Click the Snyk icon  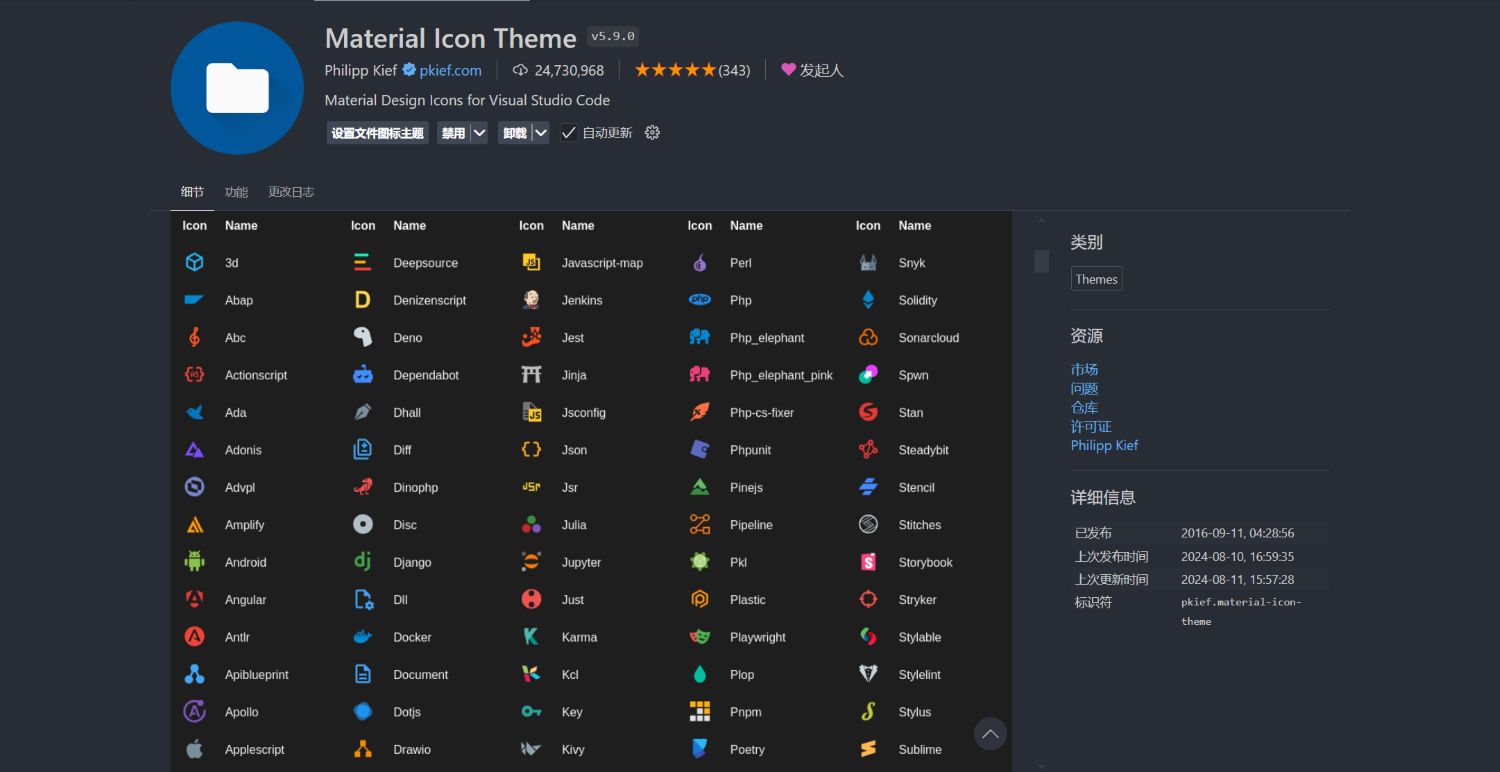(868, 262)
